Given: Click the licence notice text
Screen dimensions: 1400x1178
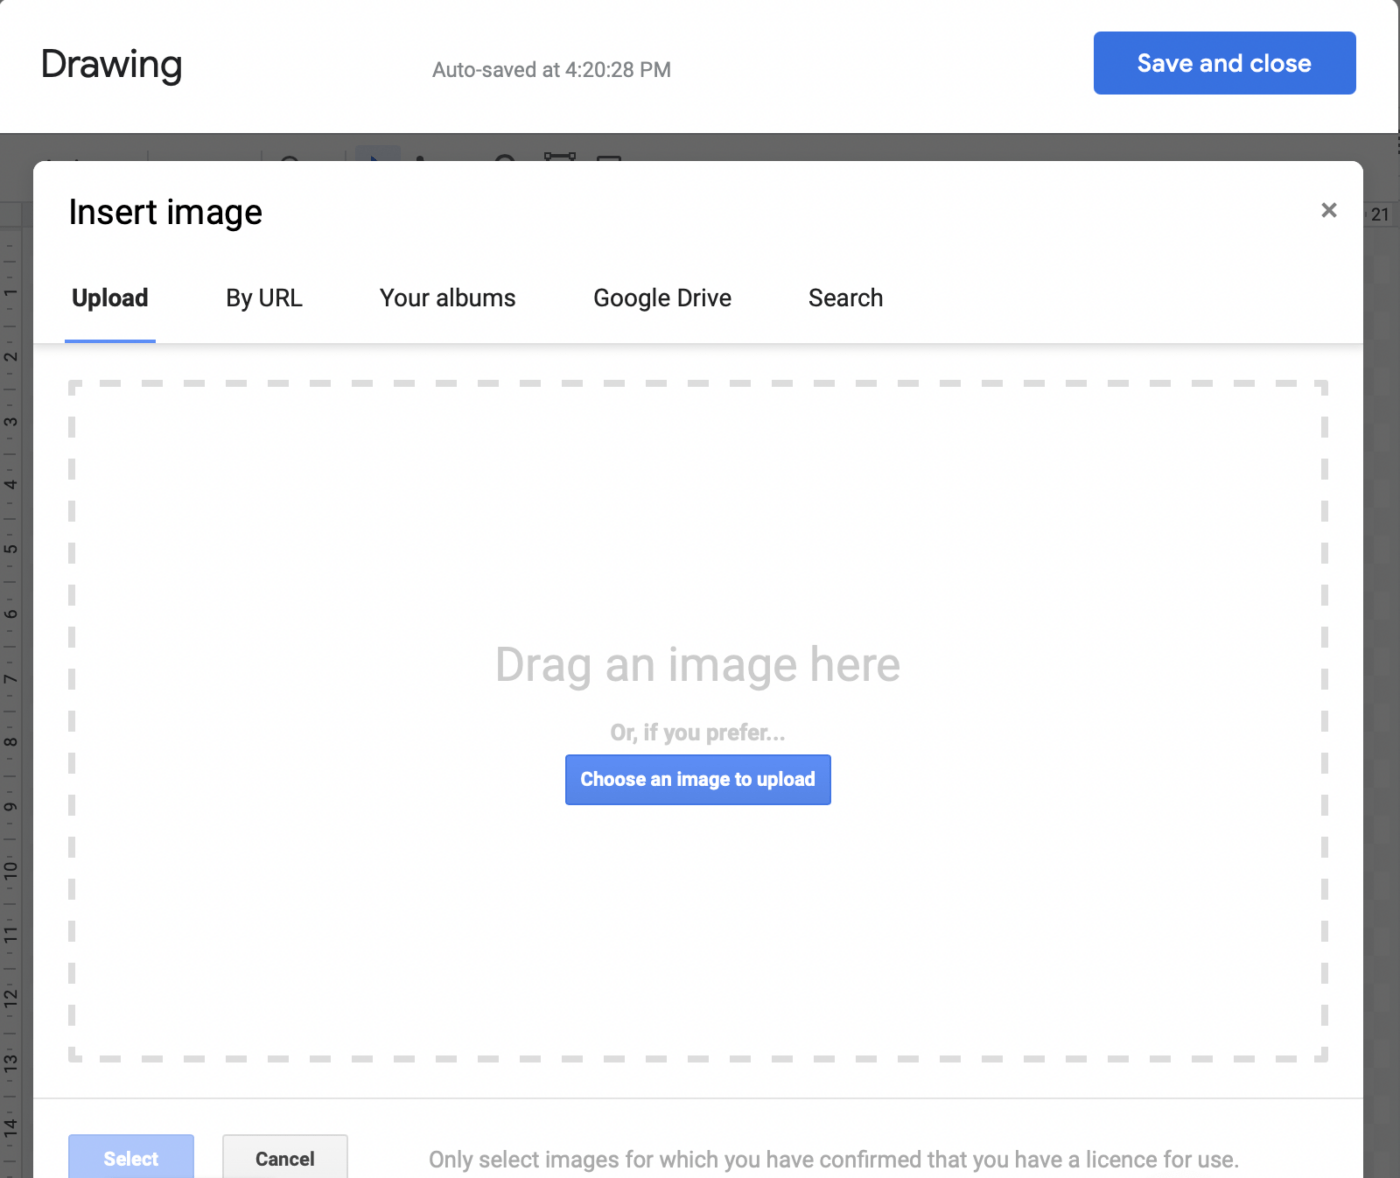Looking at the screenshot, I should tap(833, 1159).
